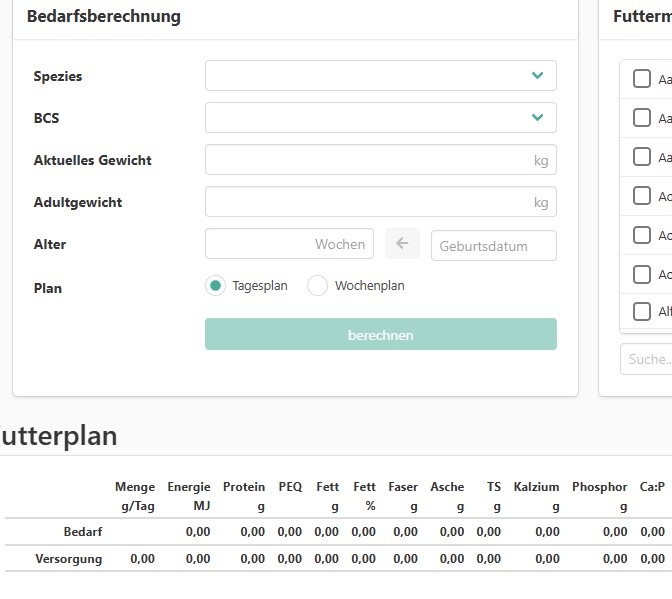672x599 pixels.
Task: Open the Geburtsdatum date field
Action: tap(493, 246)
